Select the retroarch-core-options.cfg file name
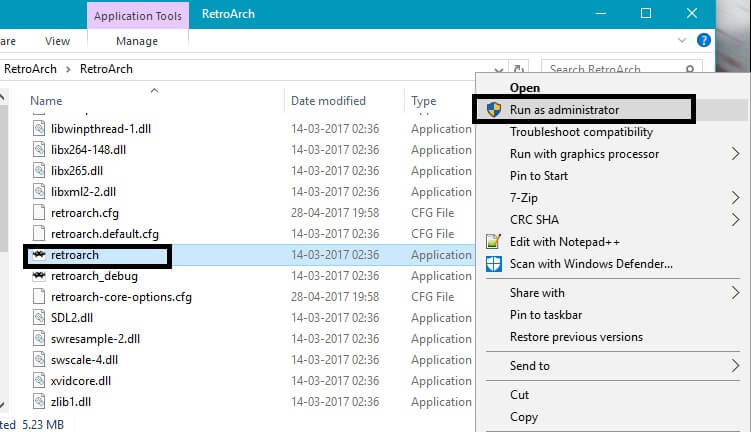 tap(121, 297)
